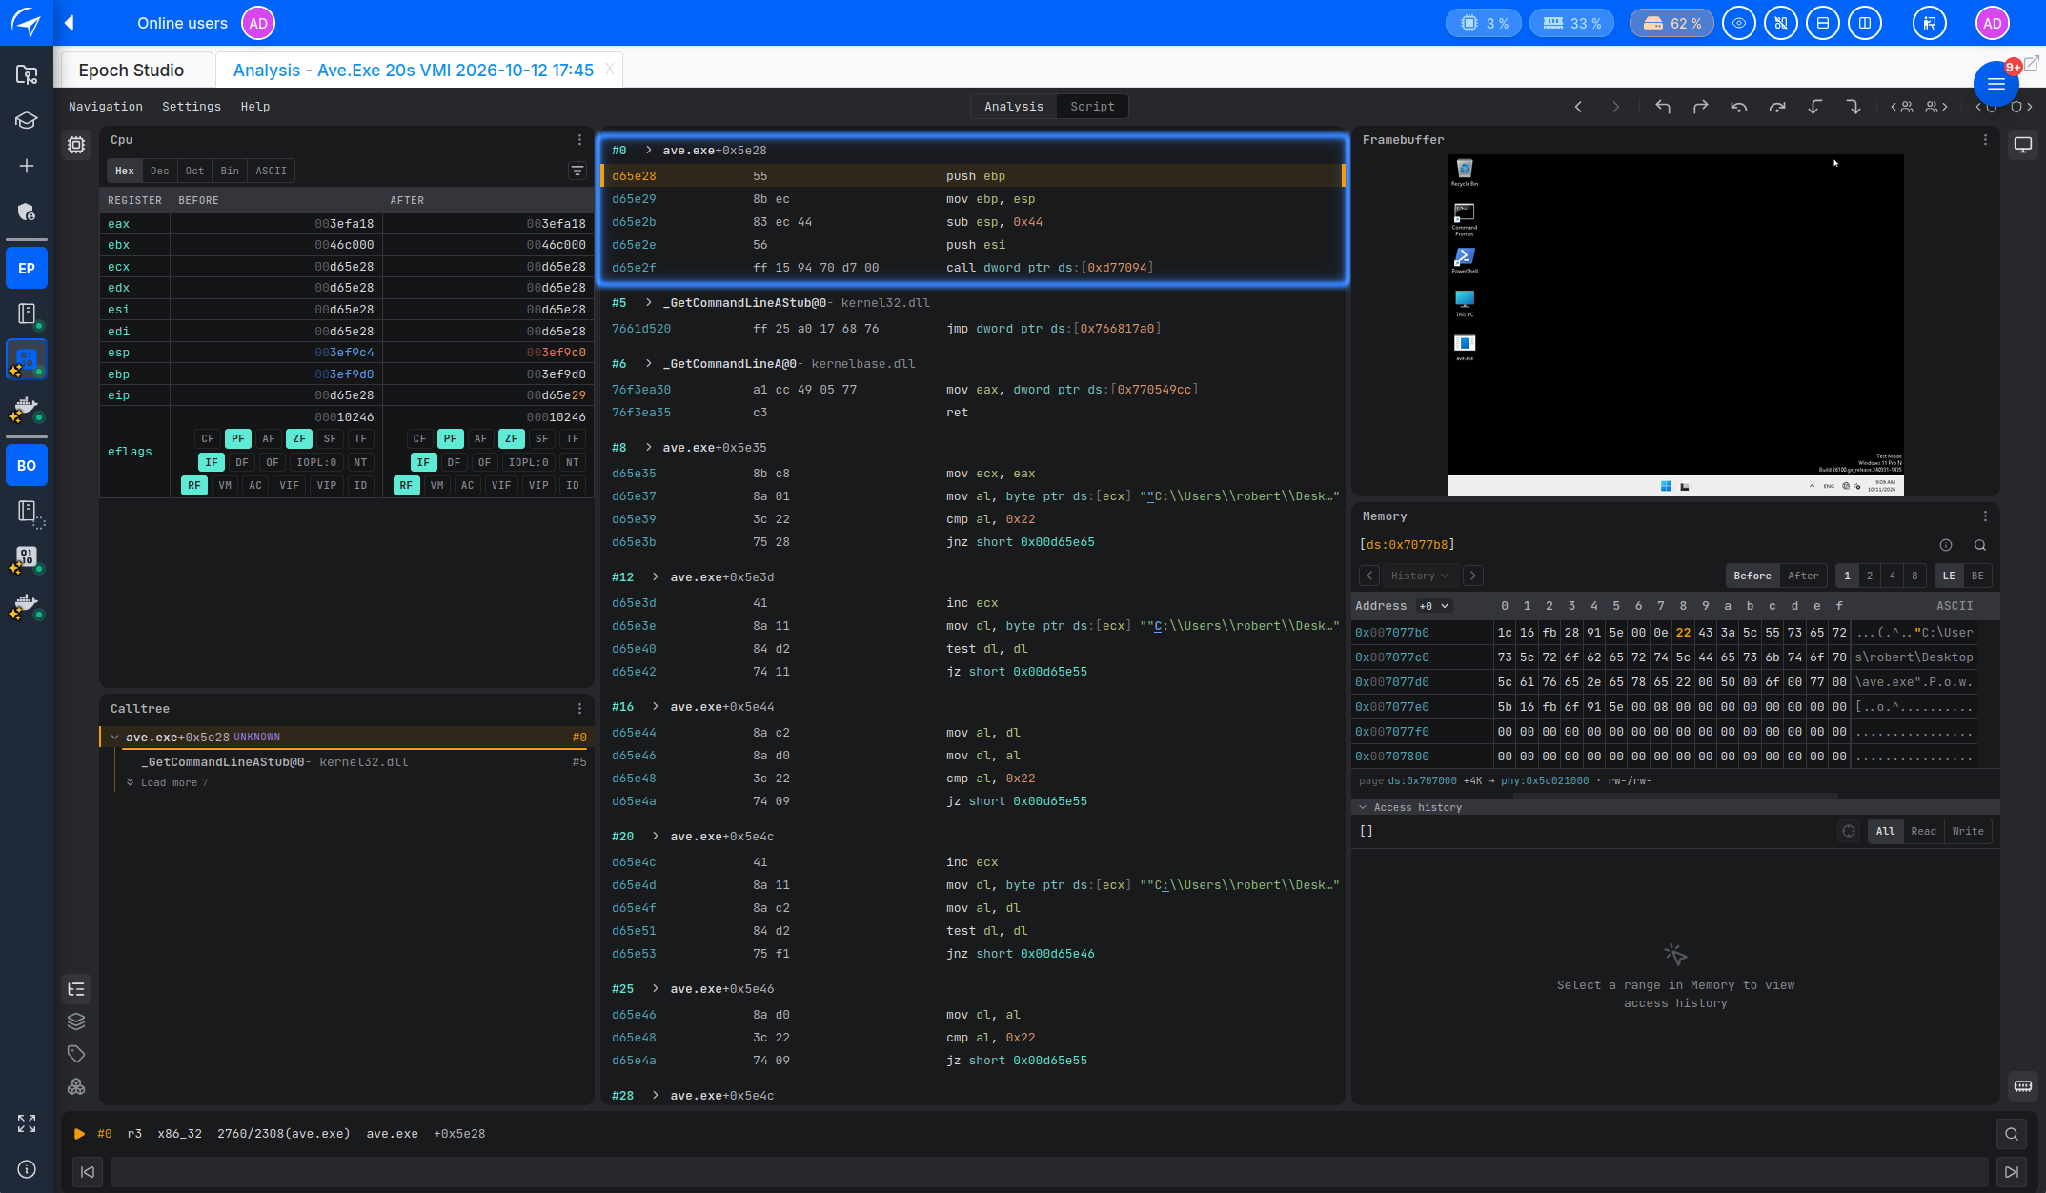The width and height of the screenshot is (2046, 1193).
Task: Open the BO workspace badge
Action: [26, 465]
